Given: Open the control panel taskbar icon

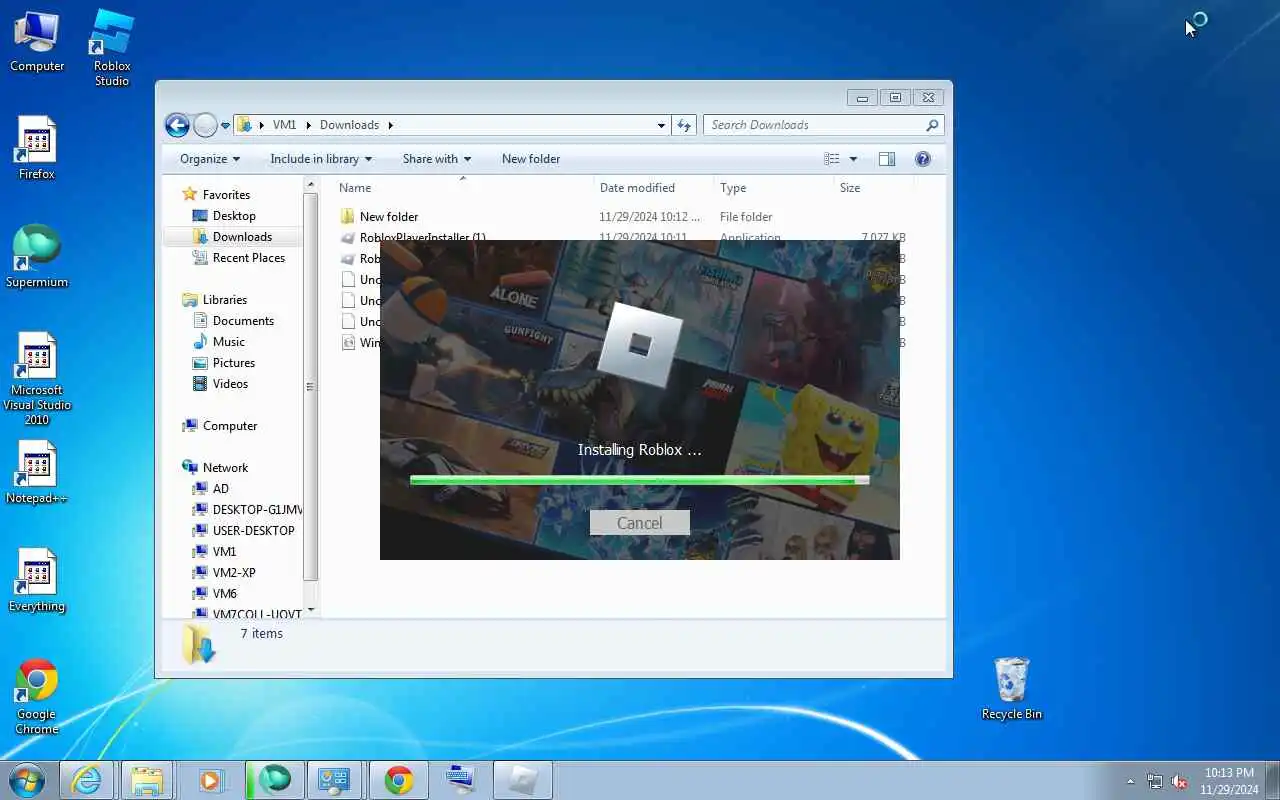Looking at the screenshot, I should tap(335, 780).
